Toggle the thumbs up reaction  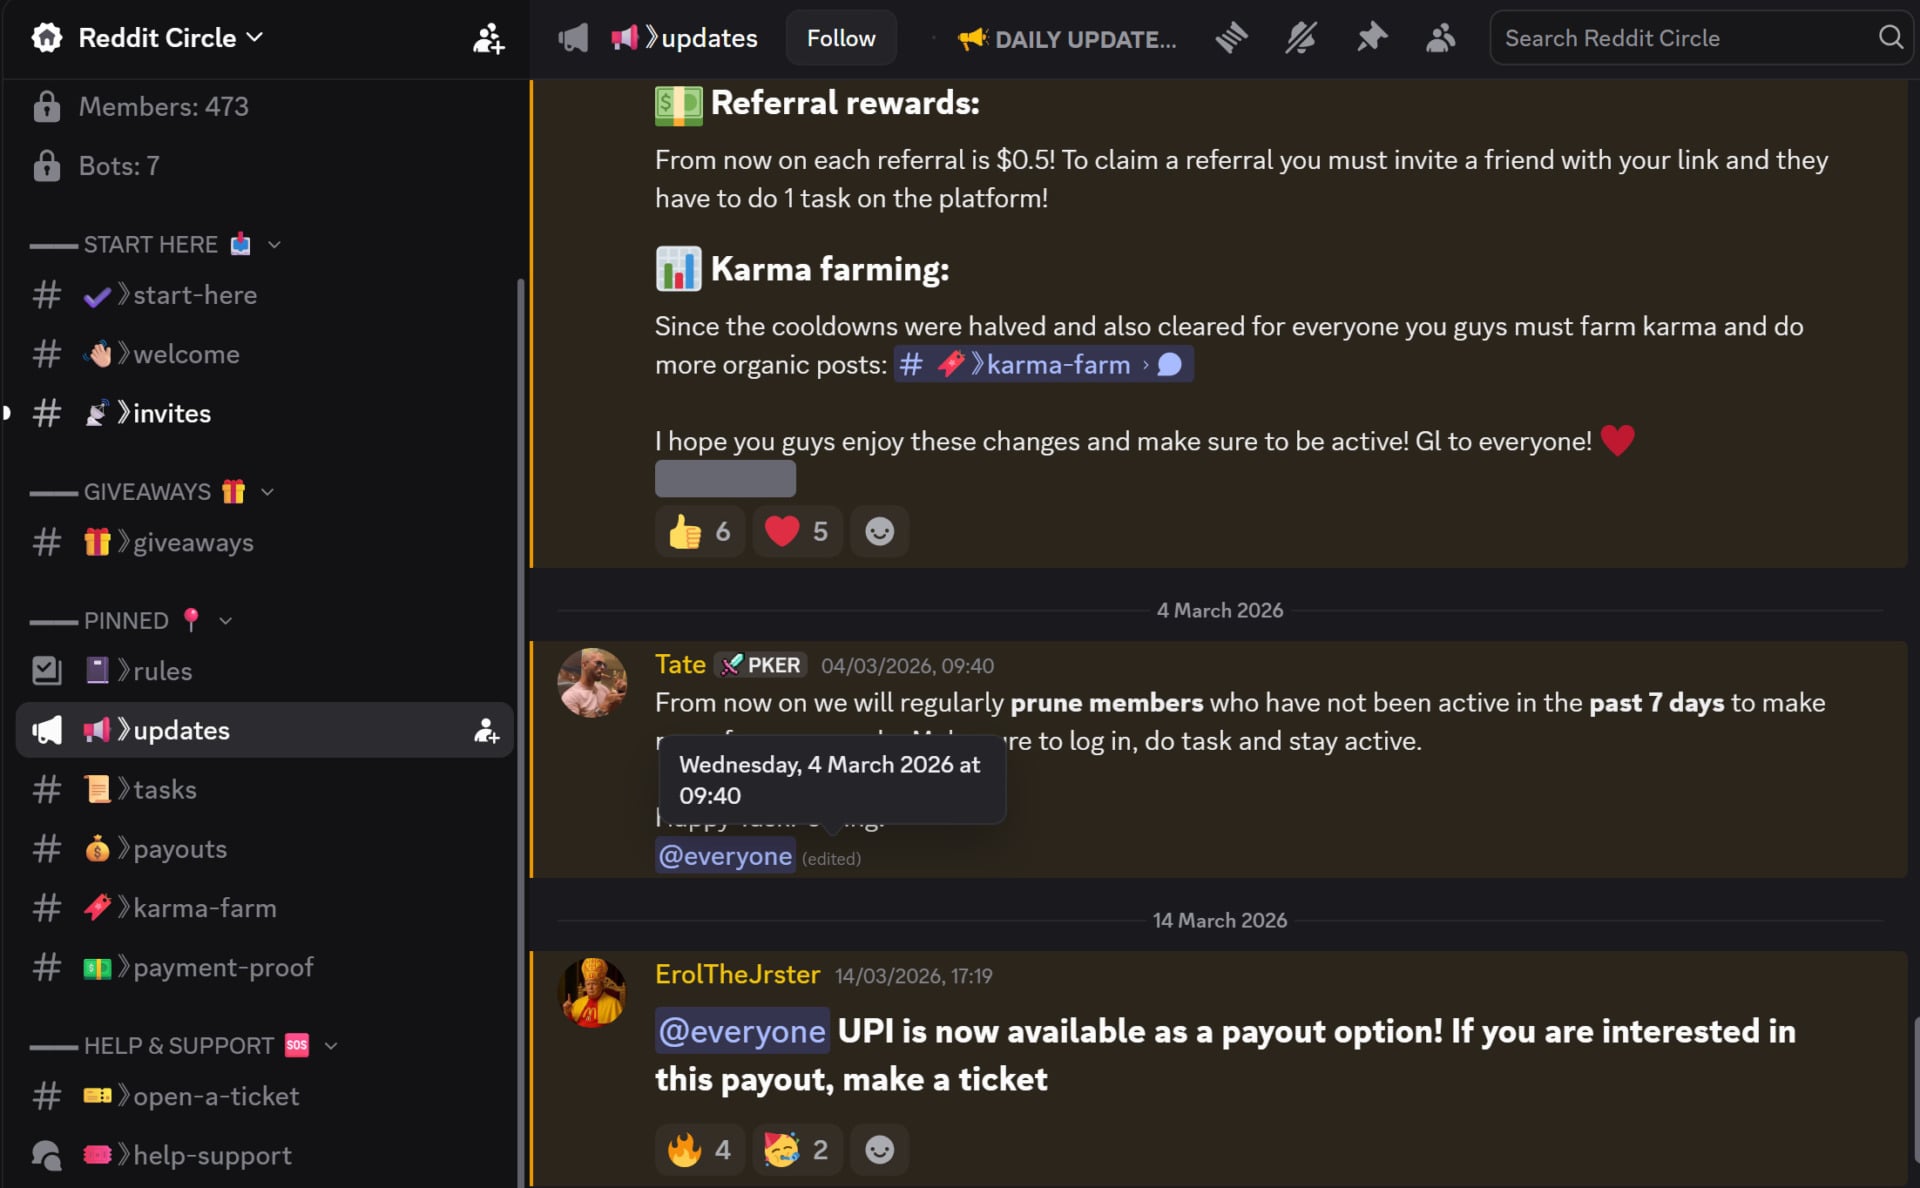point(698,531)
